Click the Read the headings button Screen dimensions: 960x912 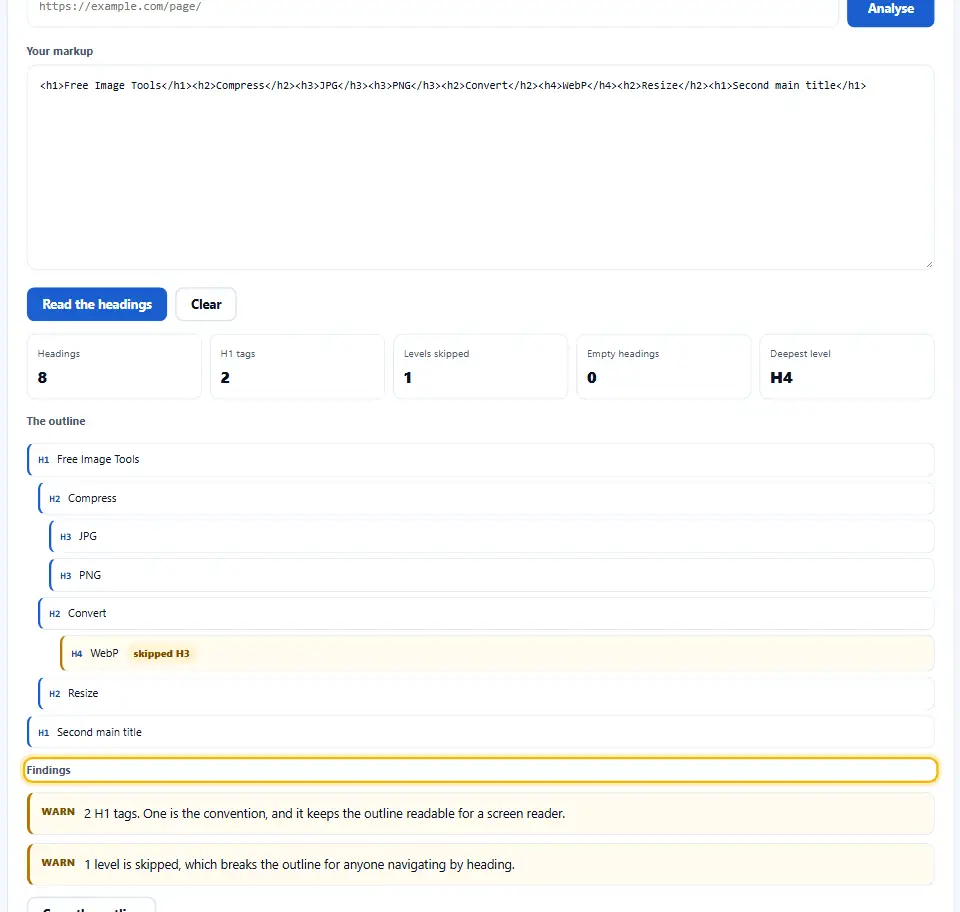click(x=97, y=304)
